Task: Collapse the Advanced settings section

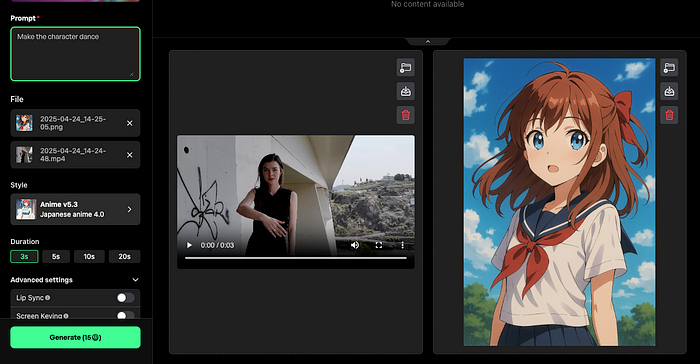Action: 135,280
